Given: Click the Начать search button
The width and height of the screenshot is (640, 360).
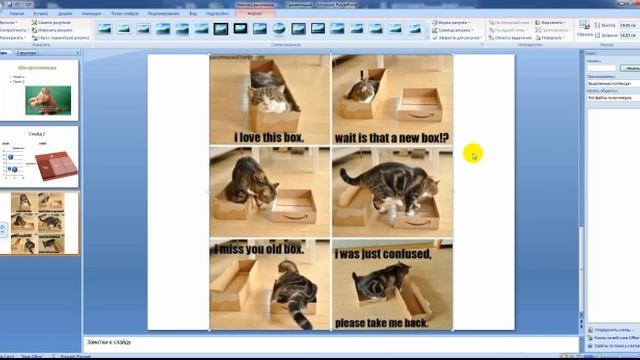Looking at the screenshot, I should pos(630,68).
